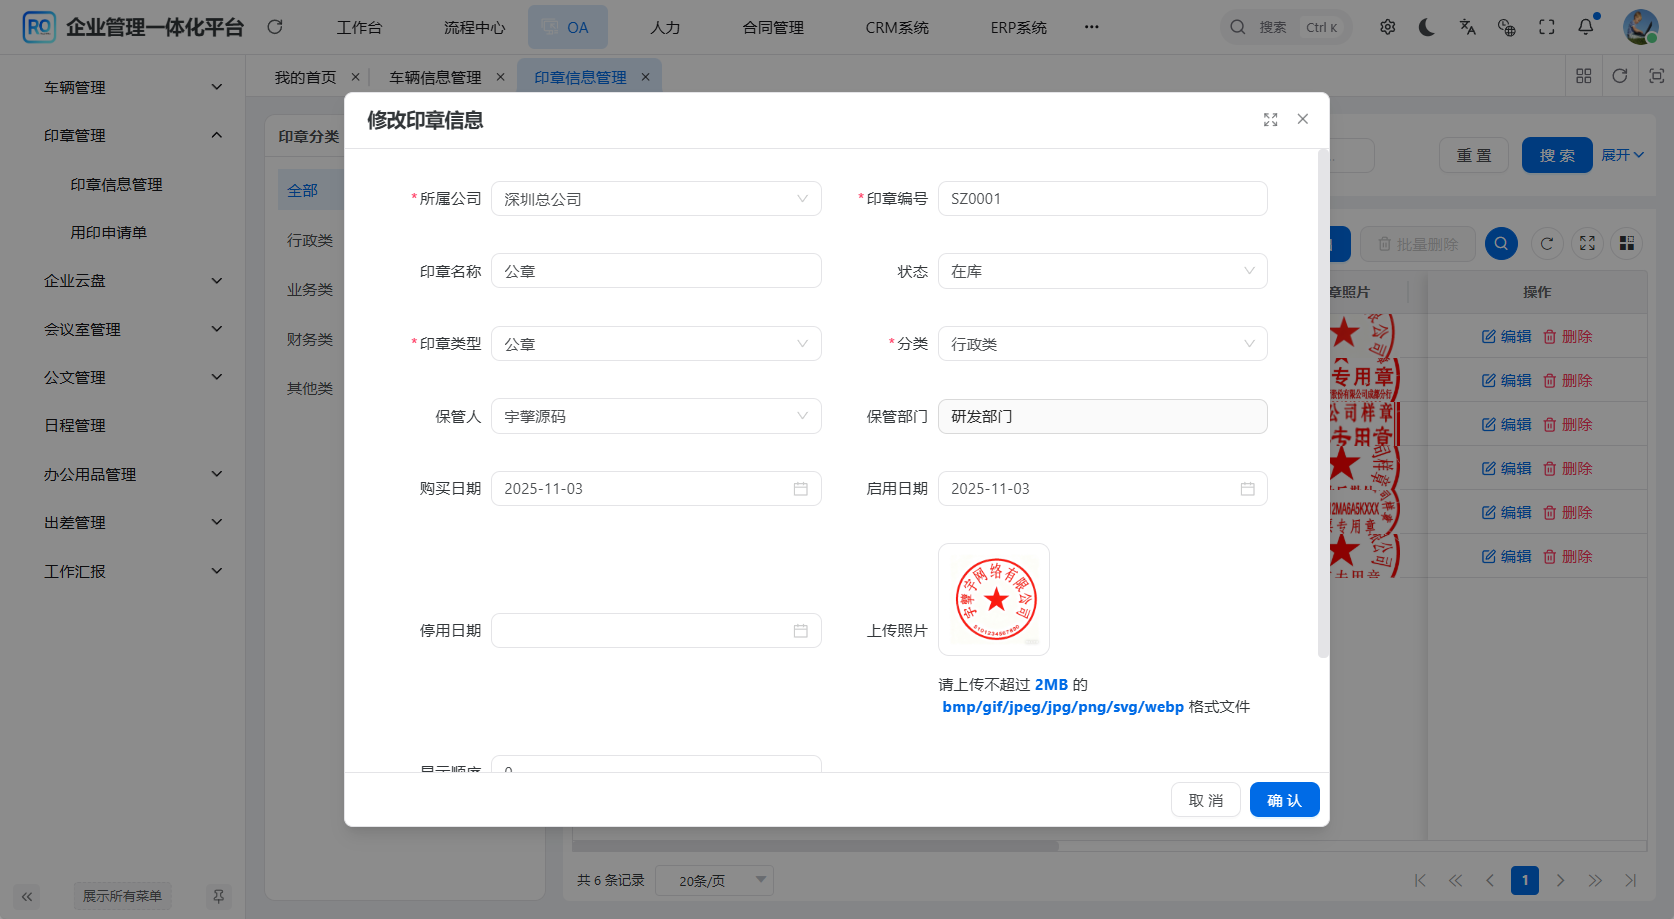Click the fullscreen icon in dialog header
This screenshot has width=1674, height=919.
[1270, 120]
